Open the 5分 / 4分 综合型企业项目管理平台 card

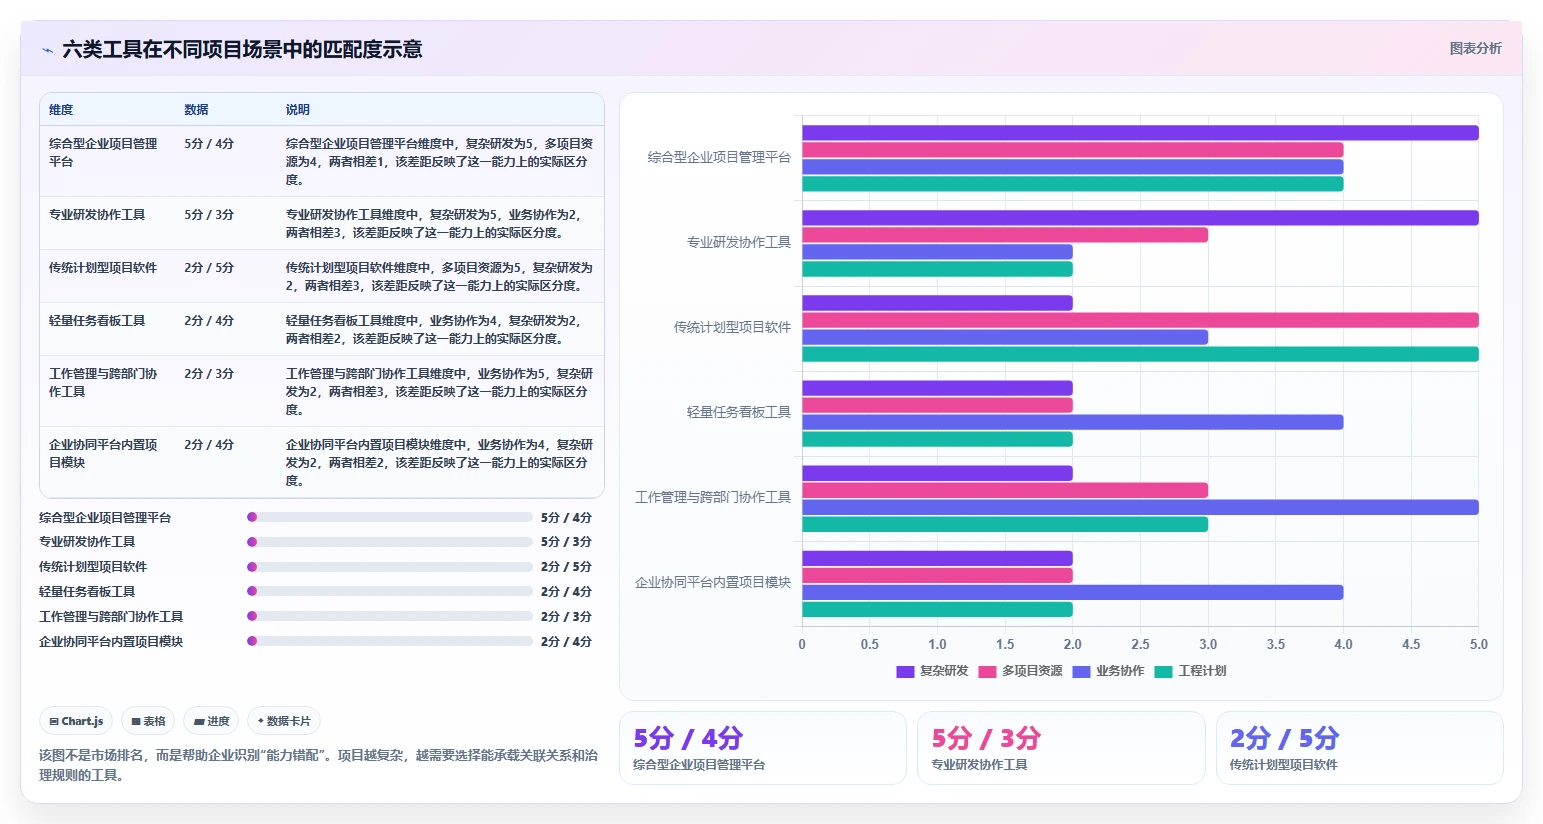[763, 748]
